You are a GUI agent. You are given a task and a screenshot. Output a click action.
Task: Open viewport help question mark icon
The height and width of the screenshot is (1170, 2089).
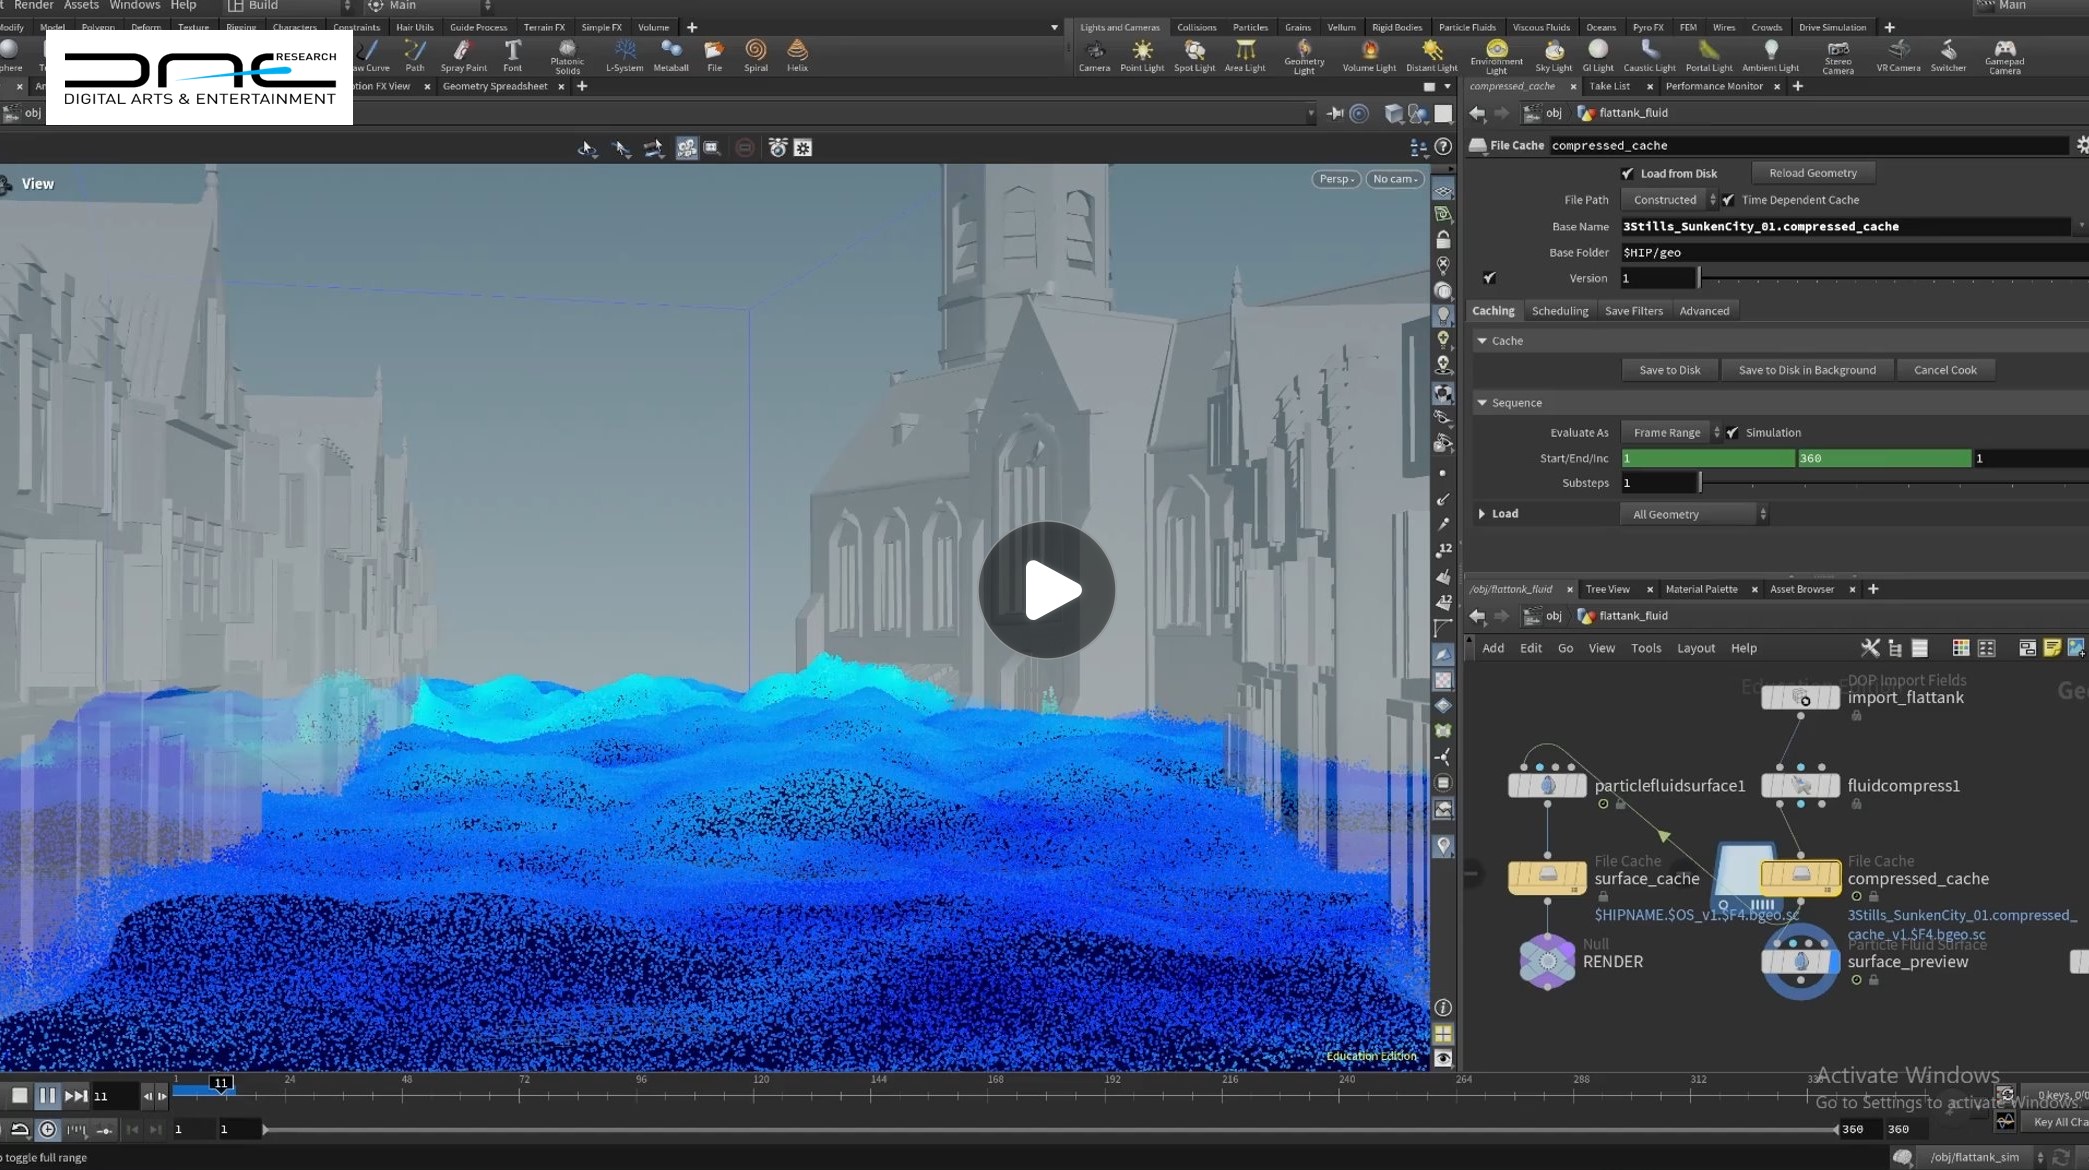tap(1443, 147)
